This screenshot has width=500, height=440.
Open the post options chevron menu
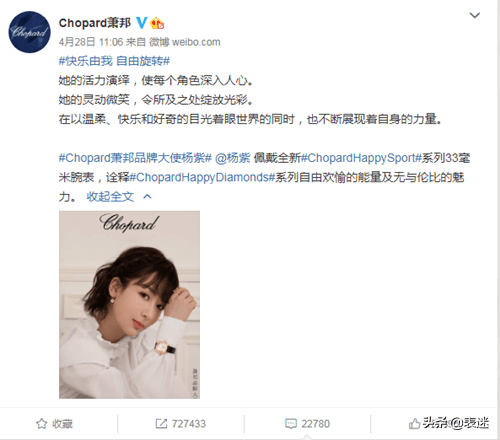[x=475, y=15]
